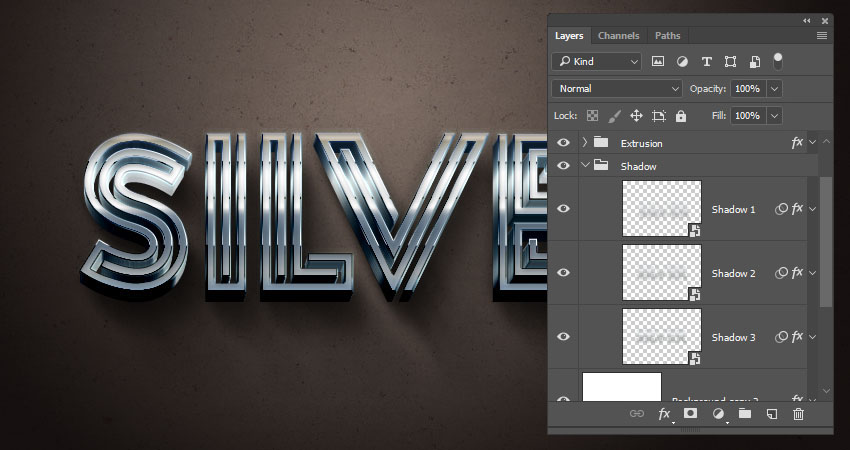Create a new group folder icon
This screenshot has height=450, width=850.
pos(745,413)
